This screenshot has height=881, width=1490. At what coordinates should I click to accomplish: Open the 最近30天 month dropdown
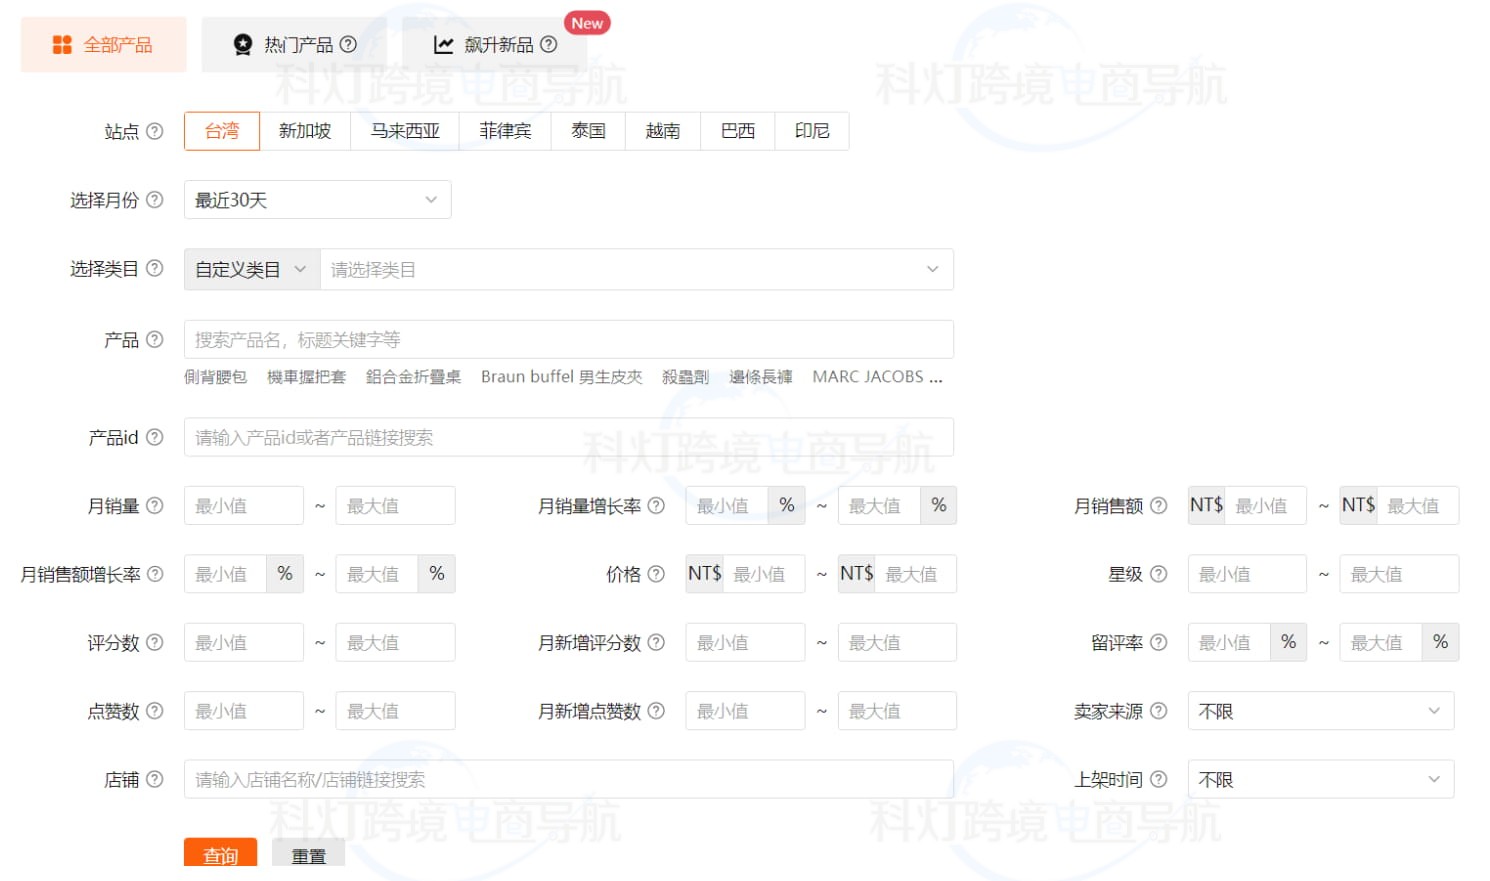(x=317, y=199)
